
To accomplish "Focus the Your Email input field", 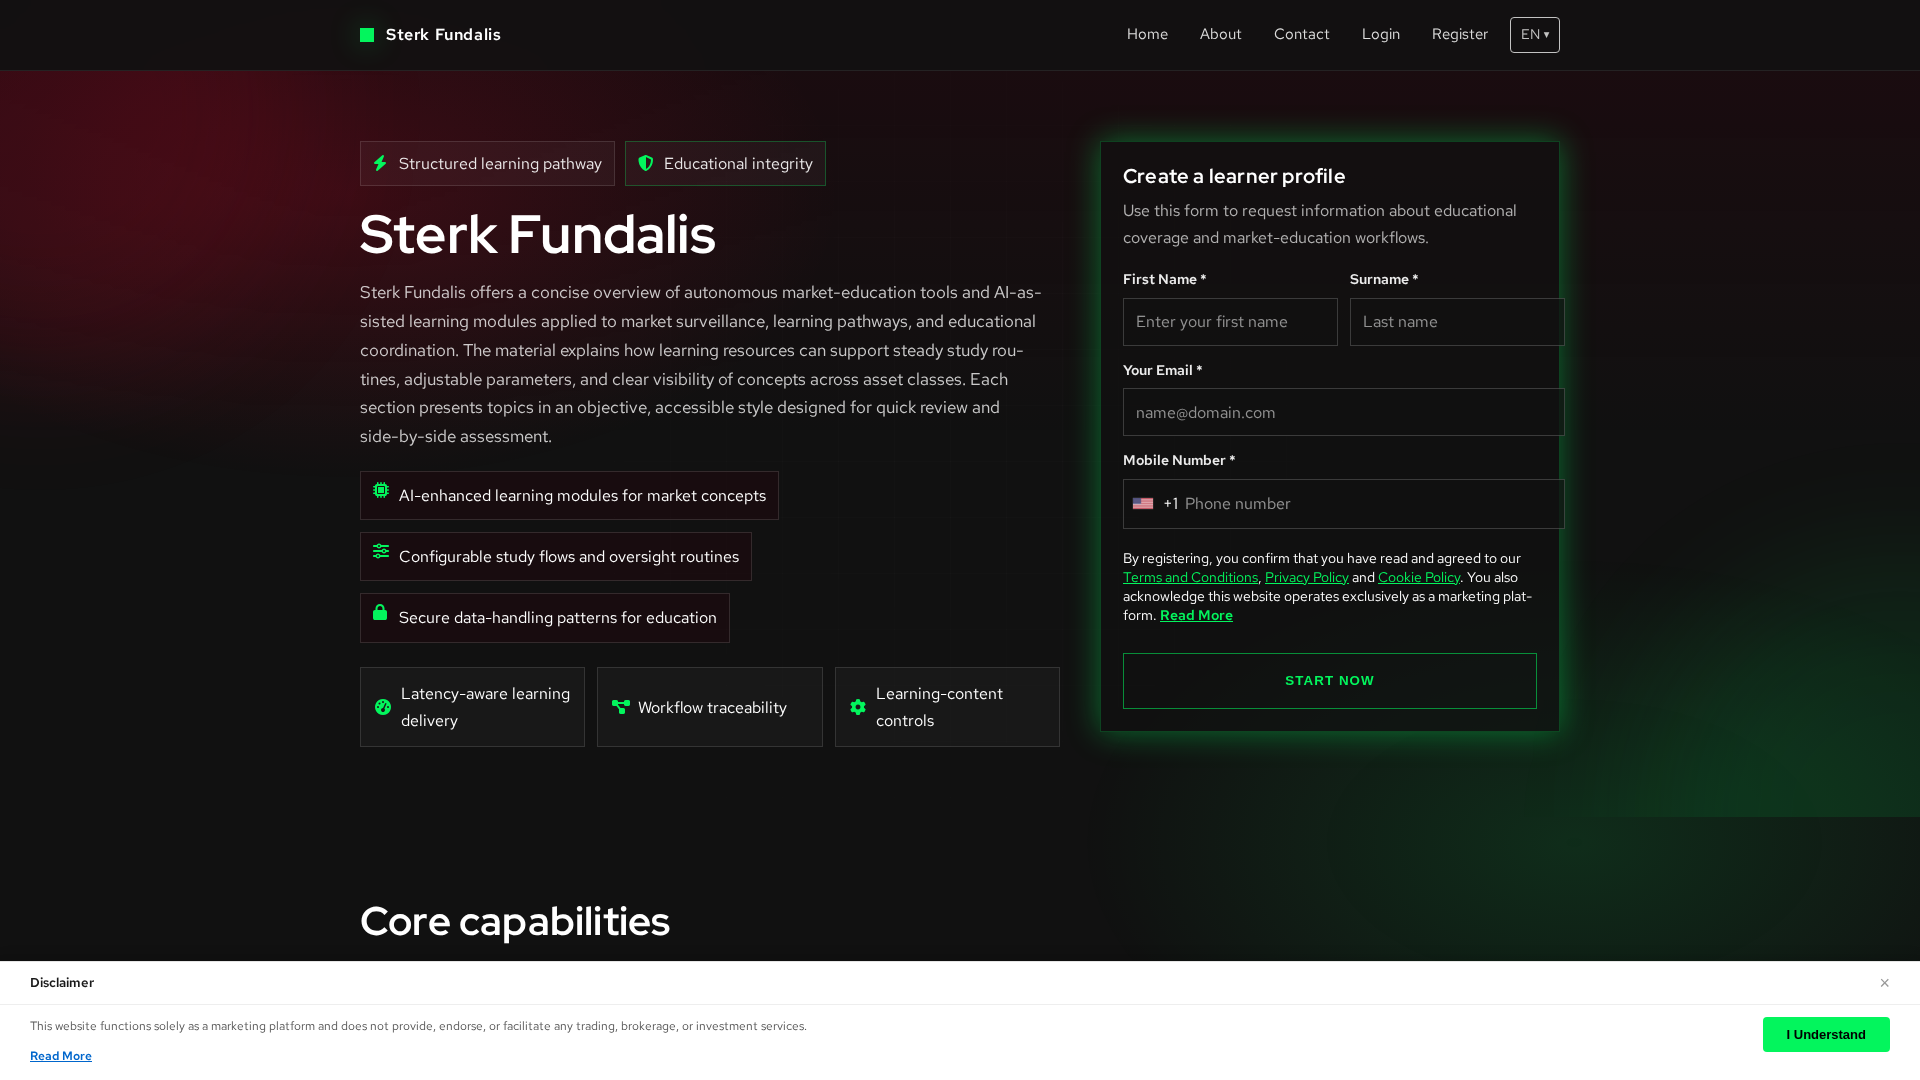I will click(1344, 412).
